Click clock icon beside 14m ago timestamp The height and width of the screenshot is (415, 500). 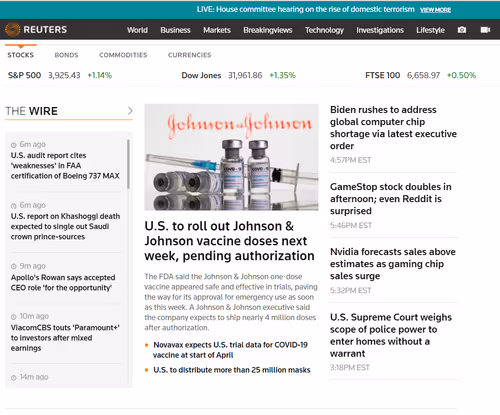point(14,378)
